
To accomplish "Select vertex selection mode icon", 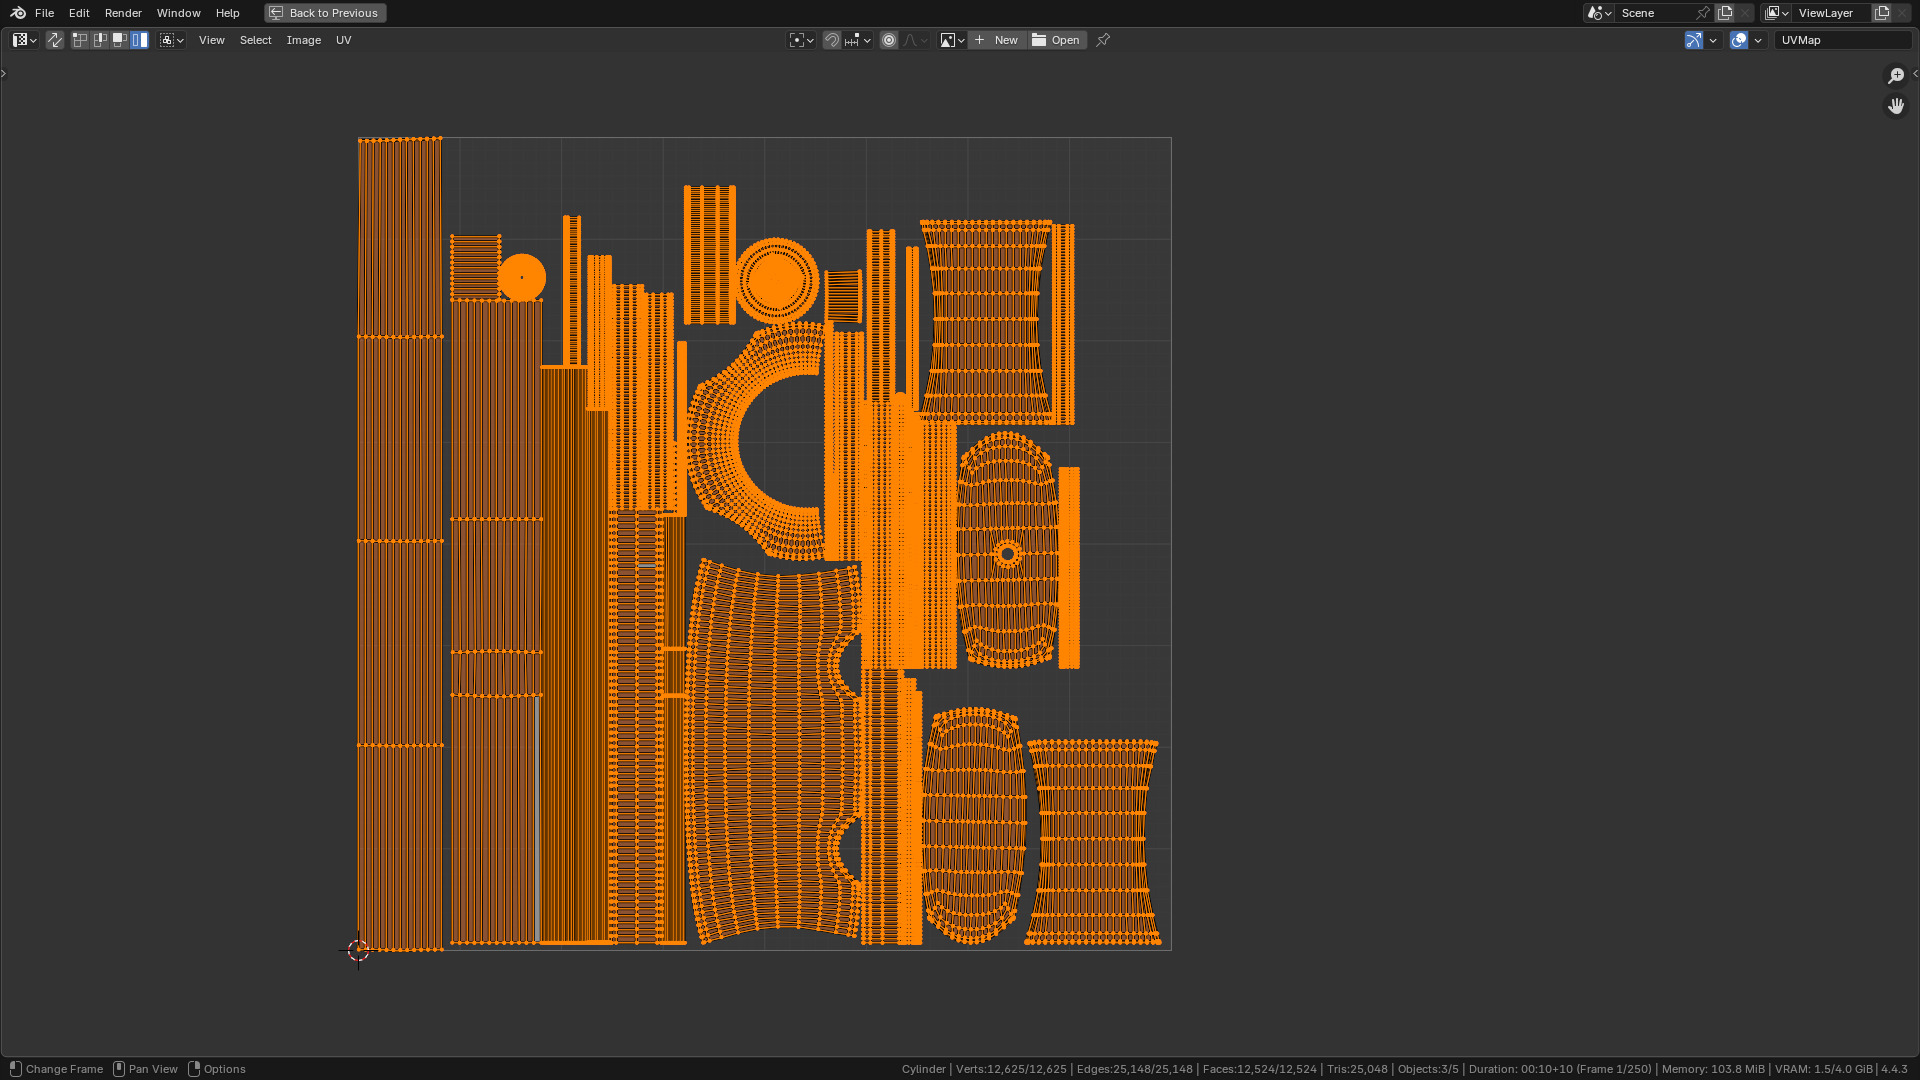I will pyautogui.click(x=80, y=40).
